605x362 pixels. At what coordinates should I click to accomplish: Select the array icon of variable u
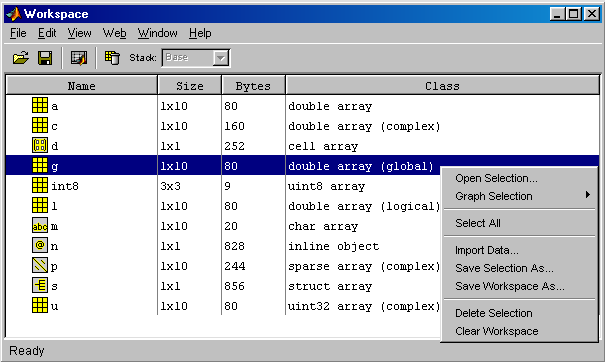tap(40, 305)
